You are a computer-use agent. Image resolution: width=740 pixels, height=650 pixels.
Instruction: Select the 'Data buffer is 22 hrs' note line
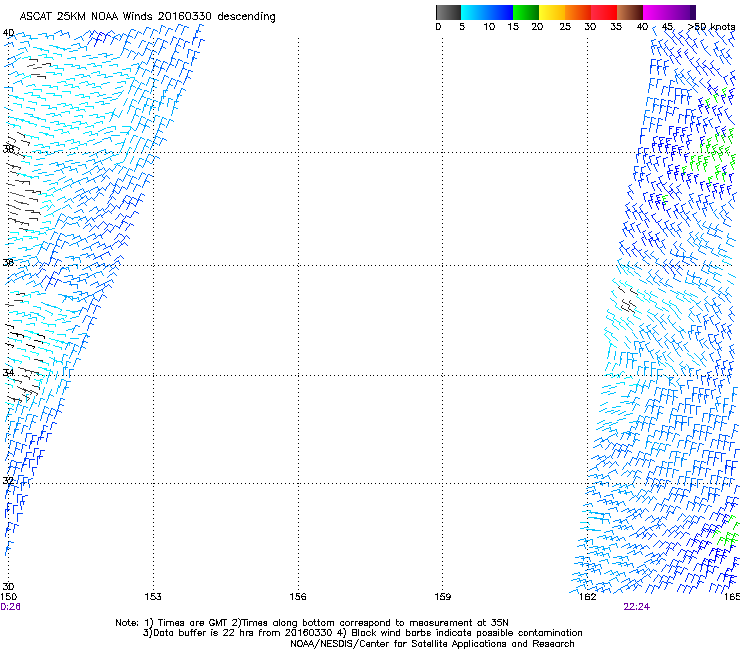[x=362, y=633]
